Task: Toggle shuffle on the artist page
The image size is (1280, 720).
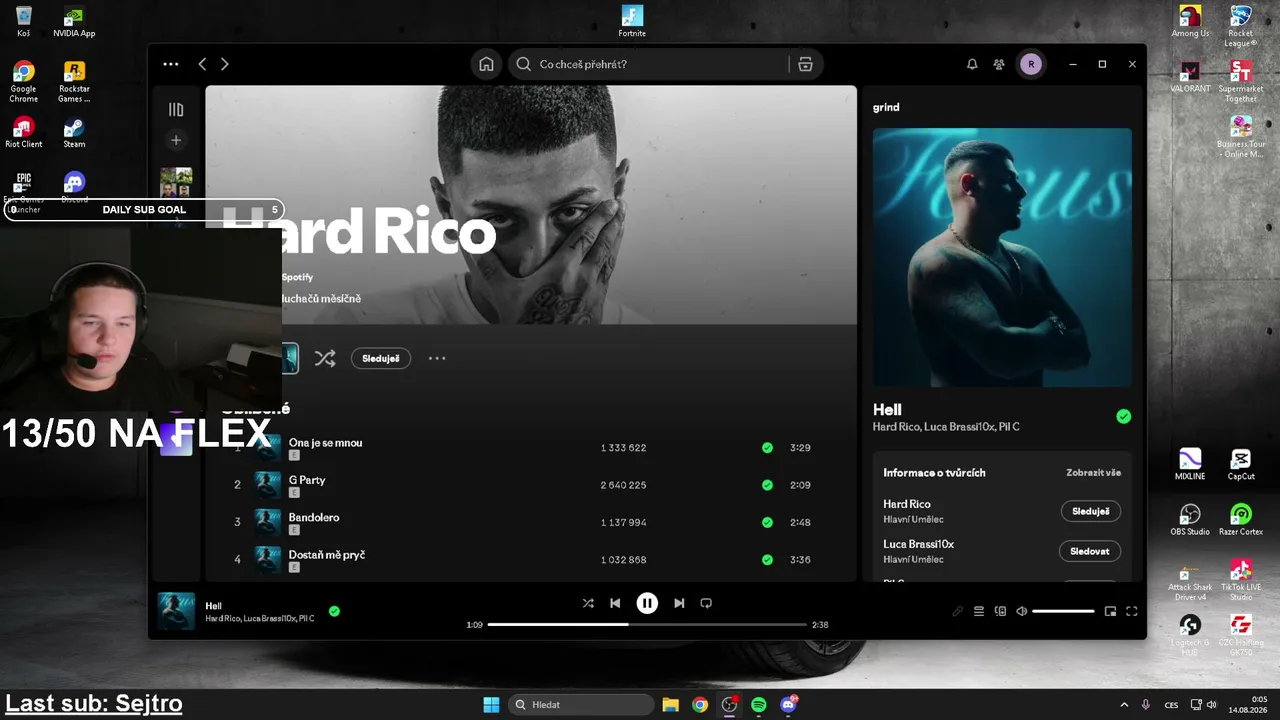Action: coord(325,358)
